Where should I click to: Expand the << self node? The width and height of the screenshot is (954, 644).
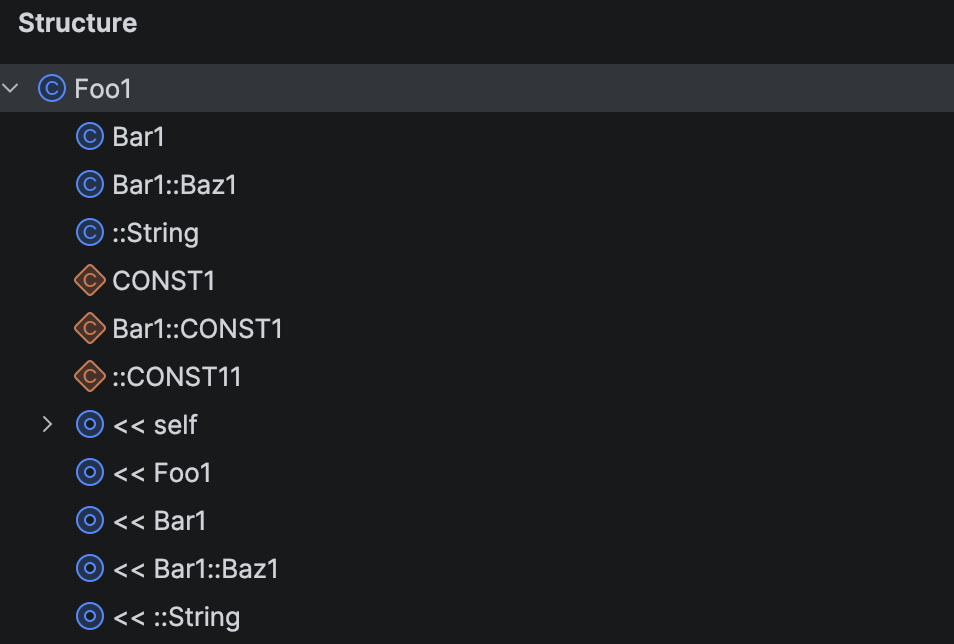pyautogui.click(x=47, y=425)
